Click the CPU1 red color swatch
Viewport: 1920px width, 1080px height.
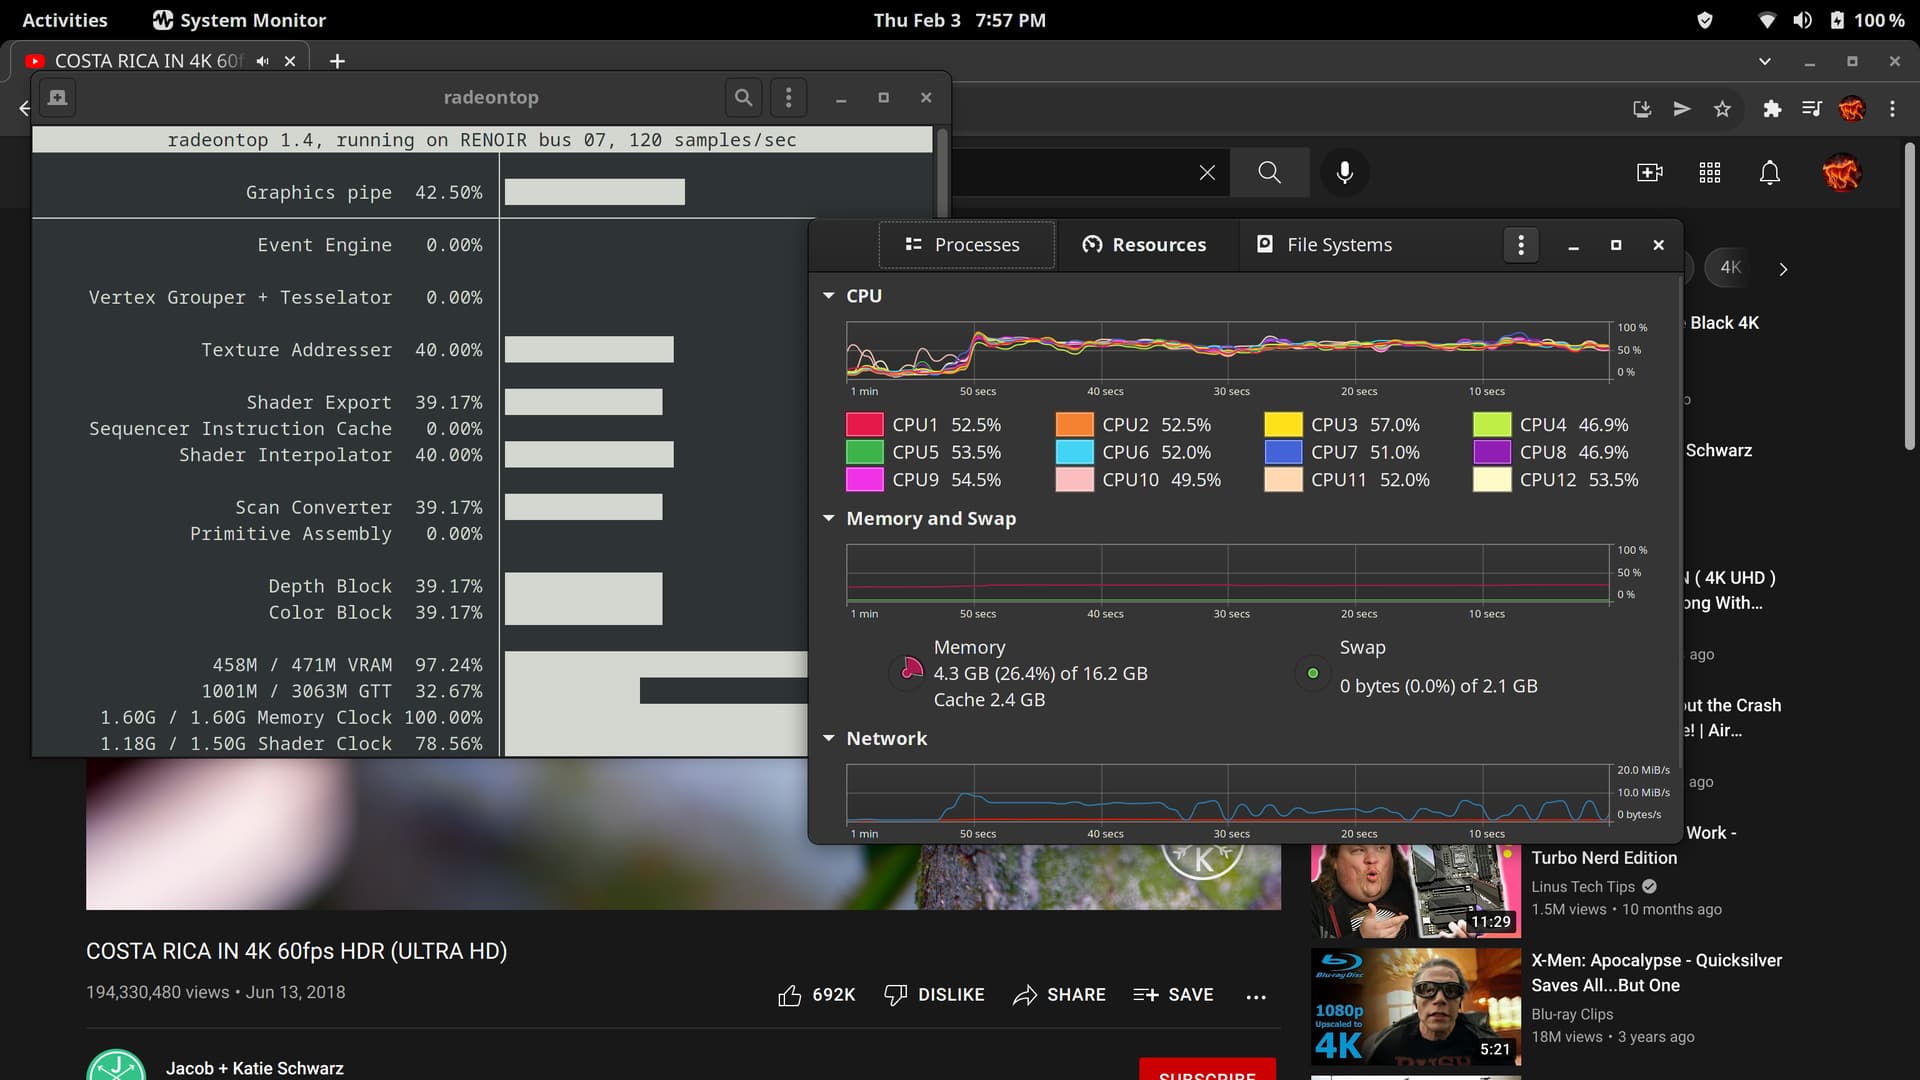click(x=864, y=425)
